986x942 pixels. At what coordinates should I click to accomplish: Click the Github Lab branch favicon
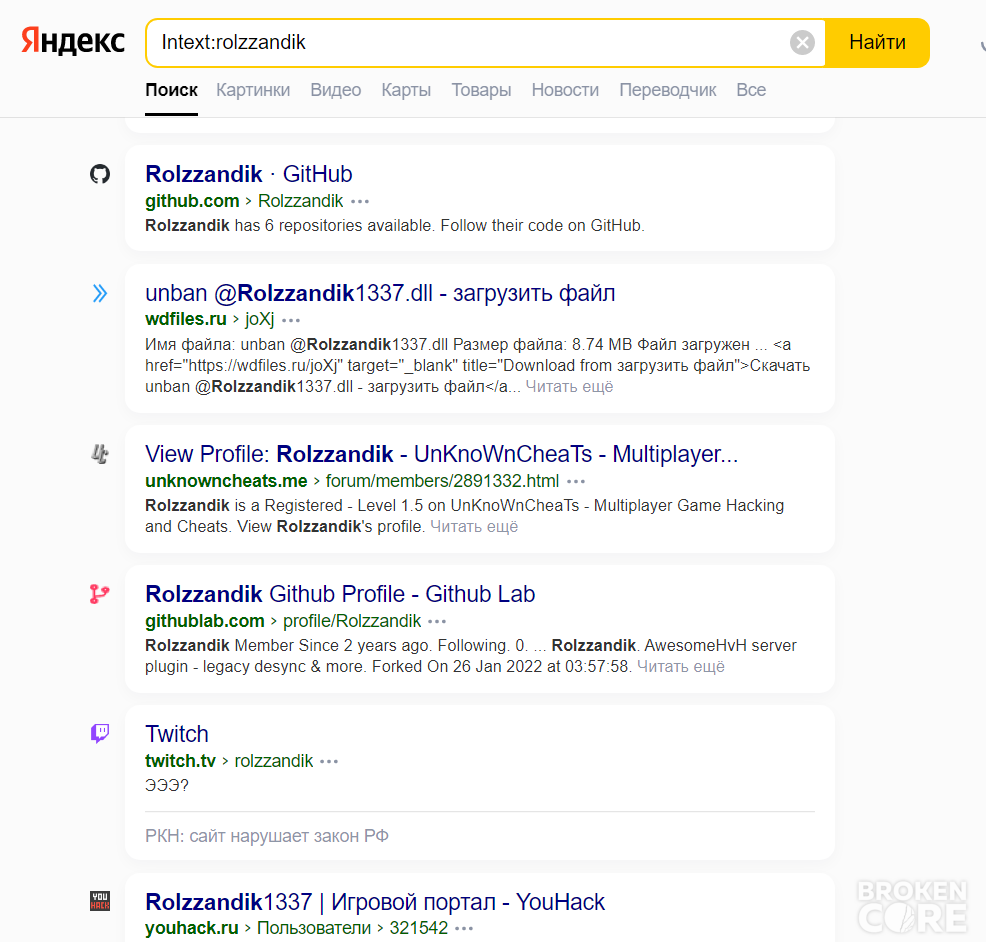click(x=100, y=594)
